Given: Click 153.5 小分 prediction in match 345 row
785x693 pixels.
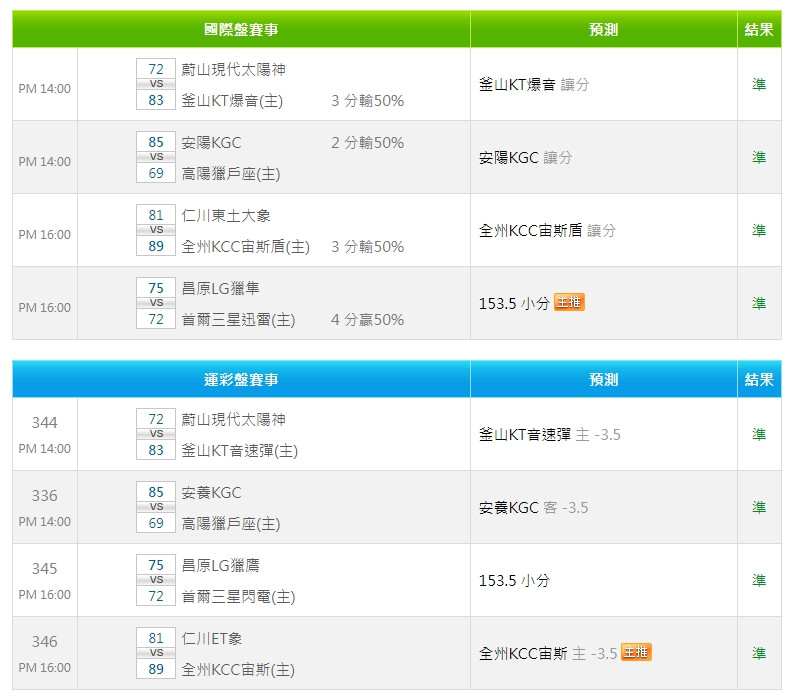Looking at the screenshot, I should 515,580.
